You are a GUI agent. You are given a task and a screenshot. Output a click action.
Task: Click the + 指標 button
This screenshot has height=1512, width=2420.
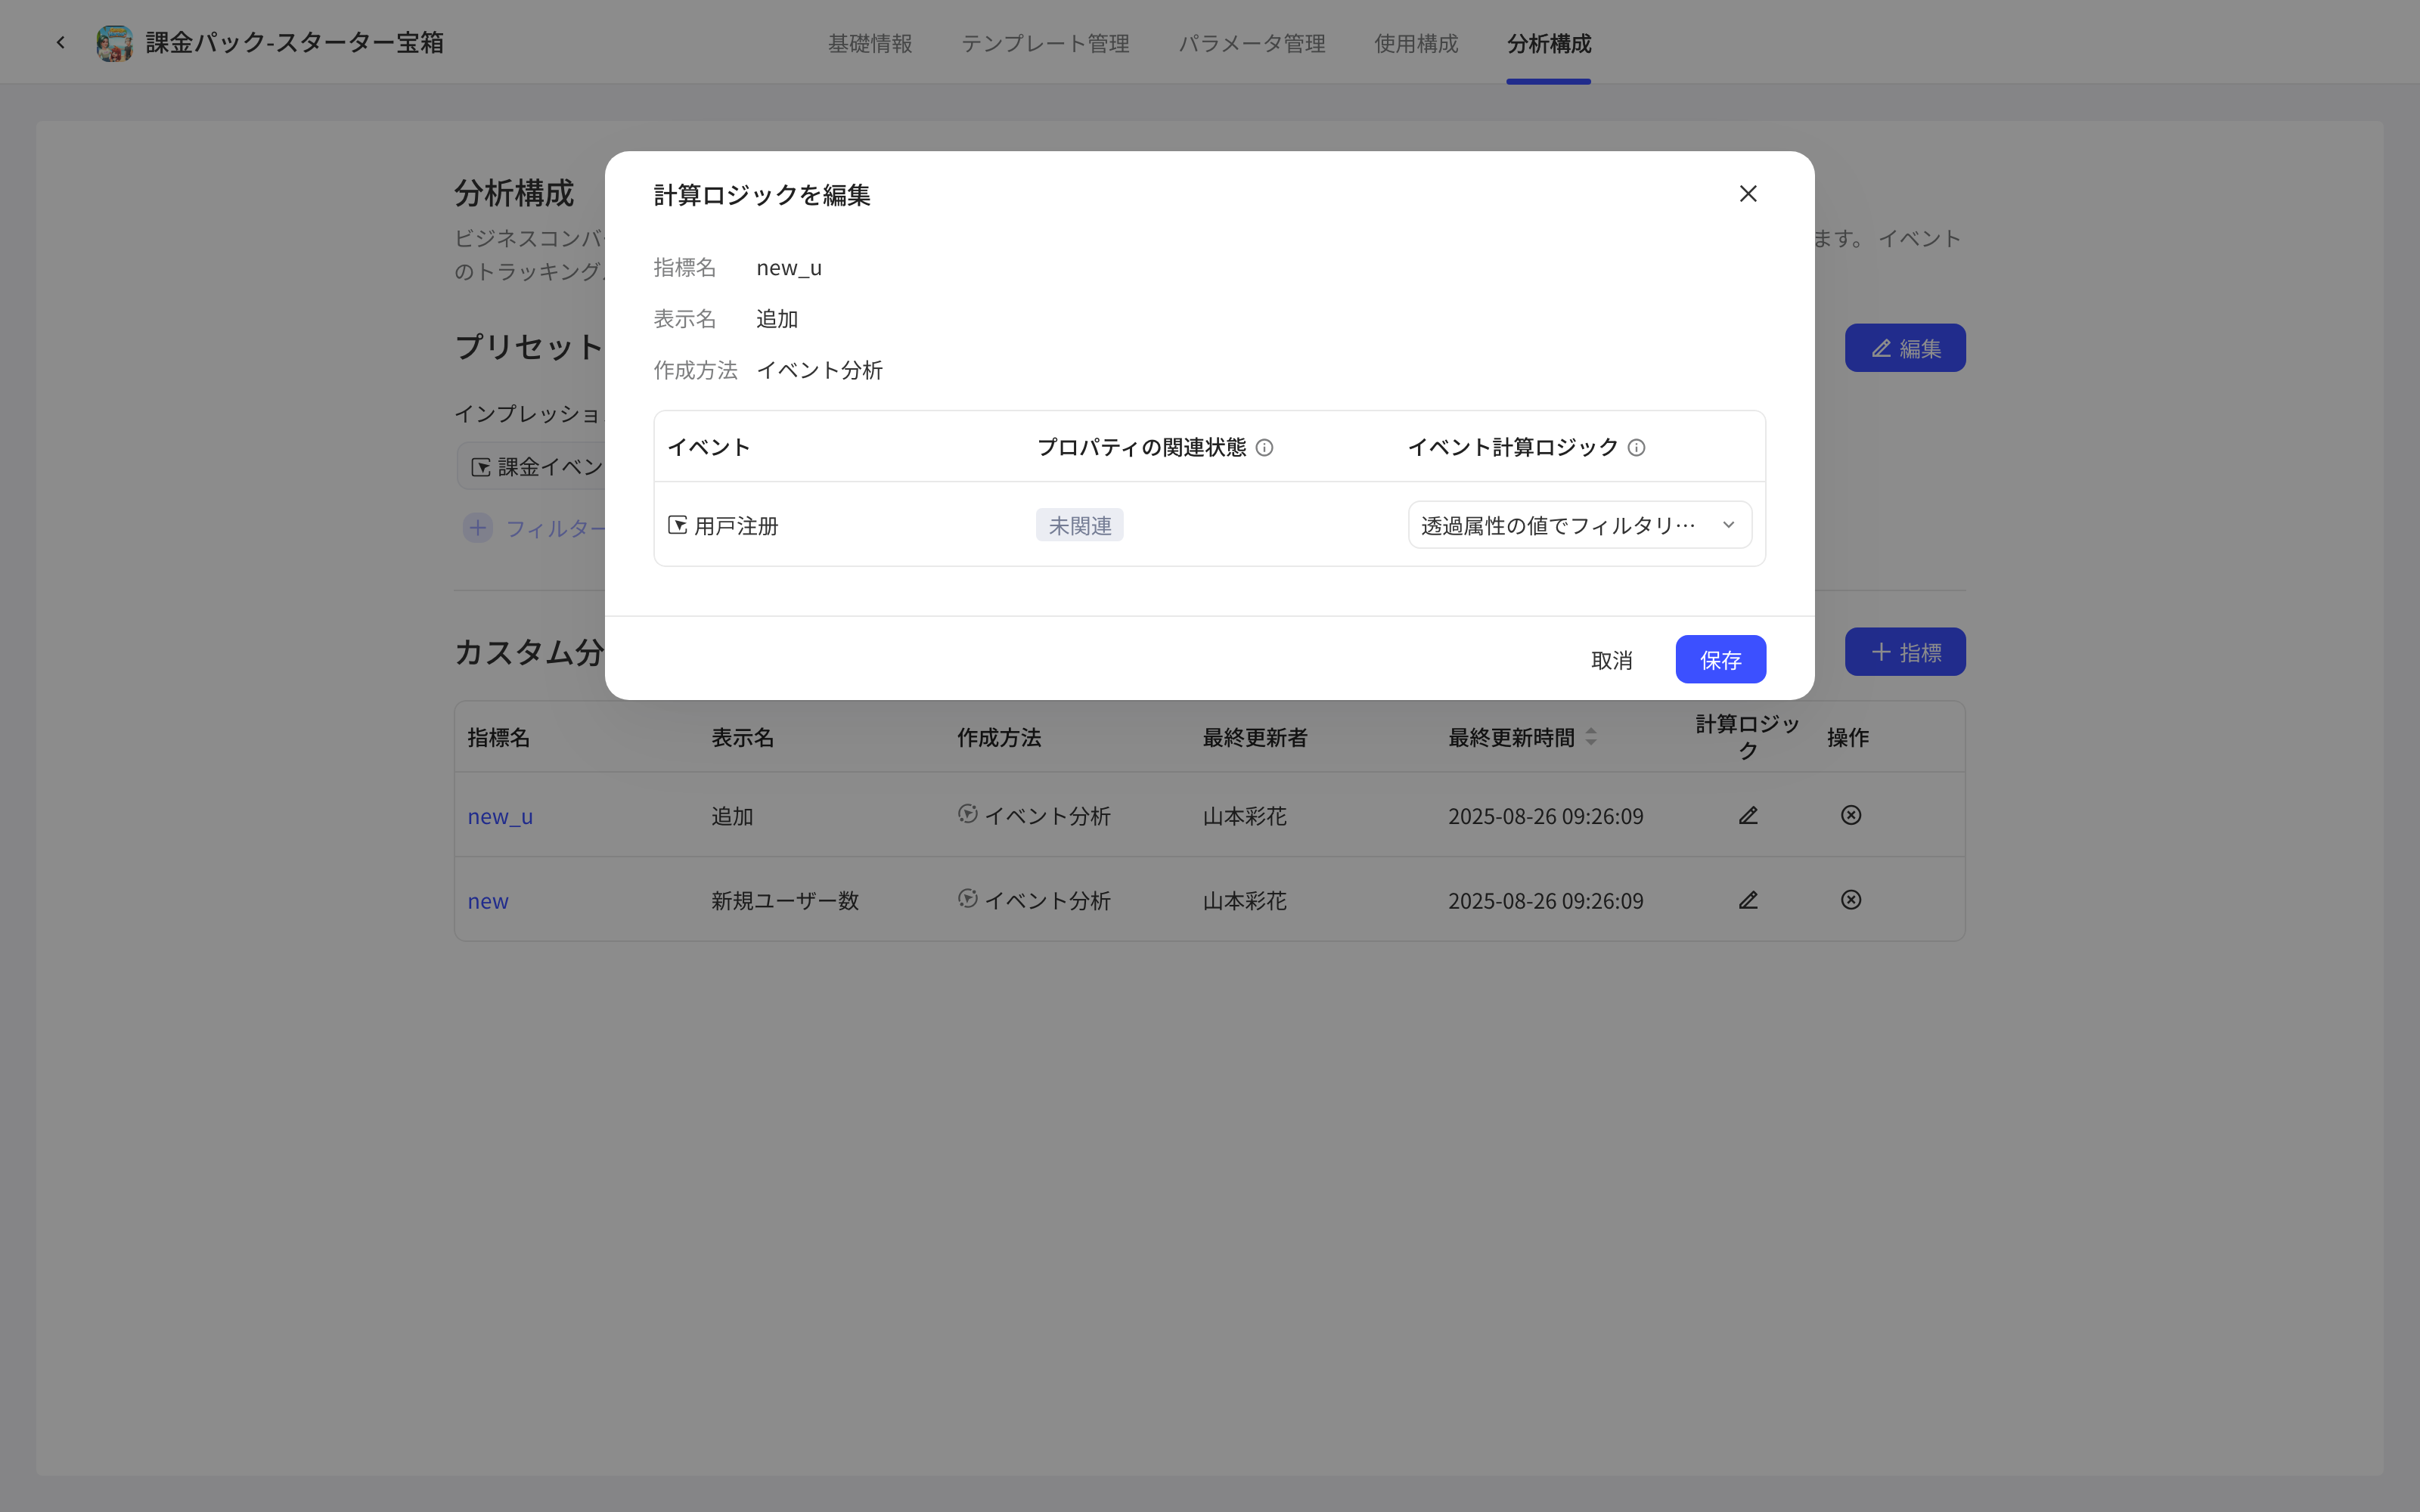(x=1905, y=652)
